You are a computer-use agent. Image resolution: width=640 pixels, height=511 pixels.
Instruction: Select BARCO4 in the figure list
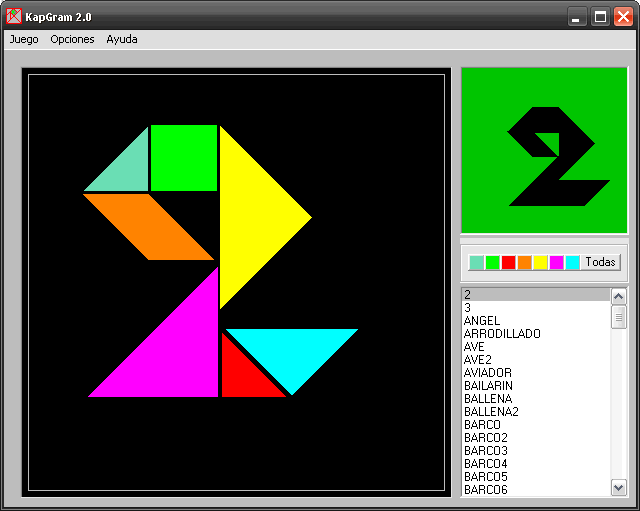coord(536,464)
